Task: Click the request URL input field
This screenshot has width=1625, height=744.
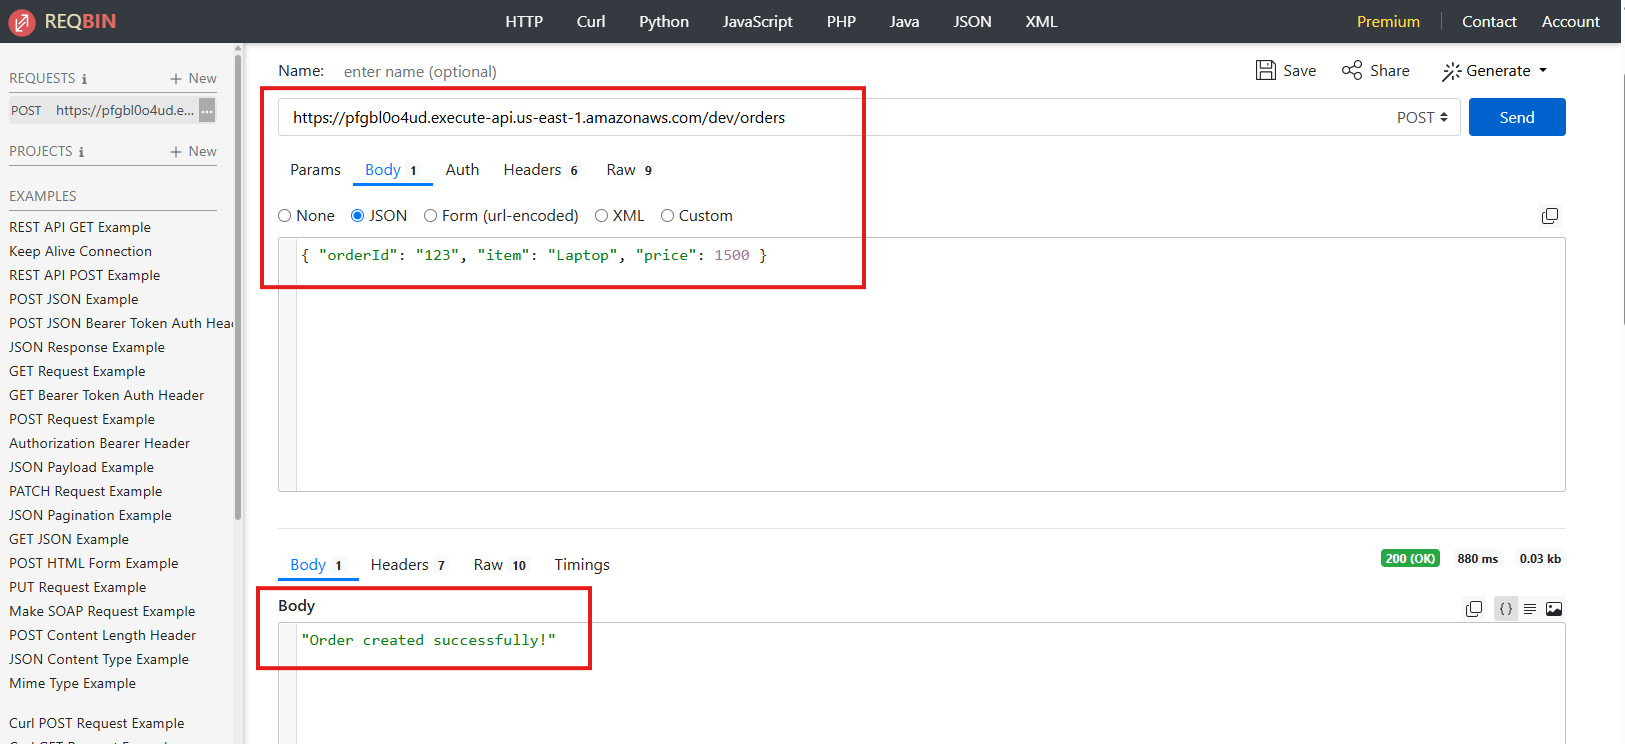Action: (830, 118)
